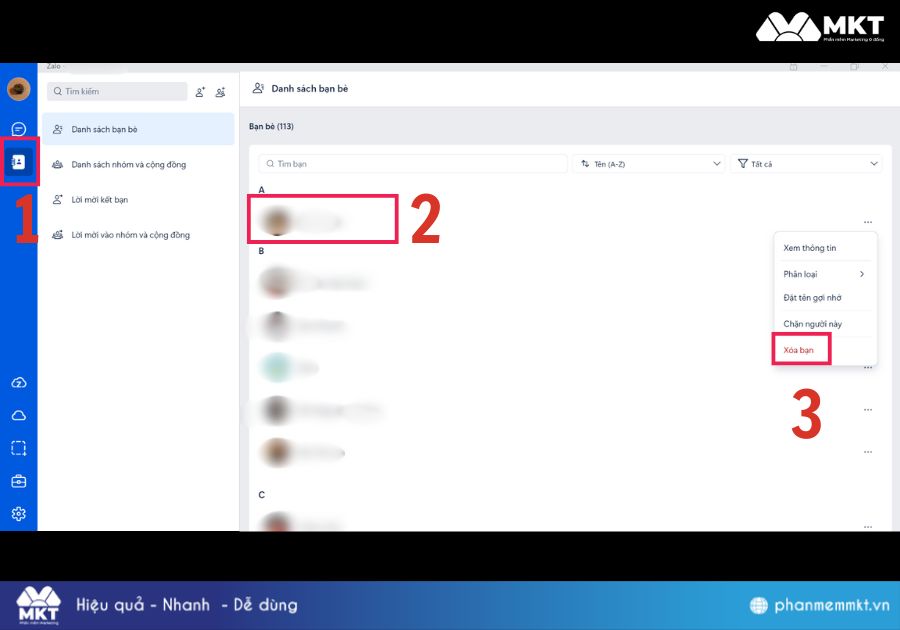Select Xóa bạn in context menu
The image size is (900, 630).
pyautogui.click(x=798, y=350)
